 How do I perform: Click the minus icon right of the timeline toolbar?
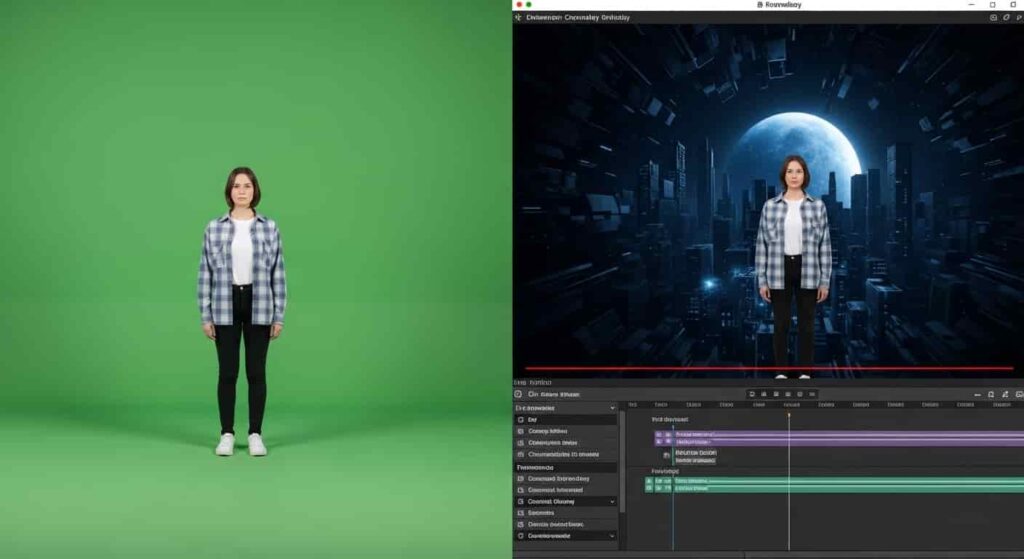pos(977,394)
